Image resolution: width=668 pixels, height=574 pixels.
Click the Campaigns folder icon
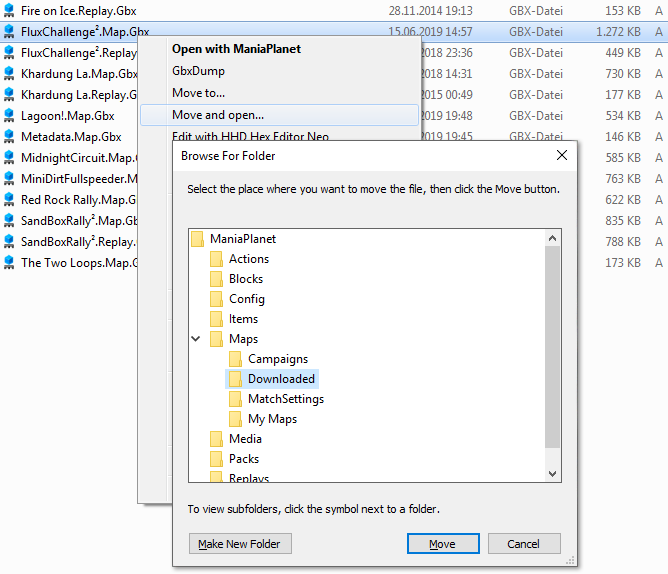click(235, 359)
